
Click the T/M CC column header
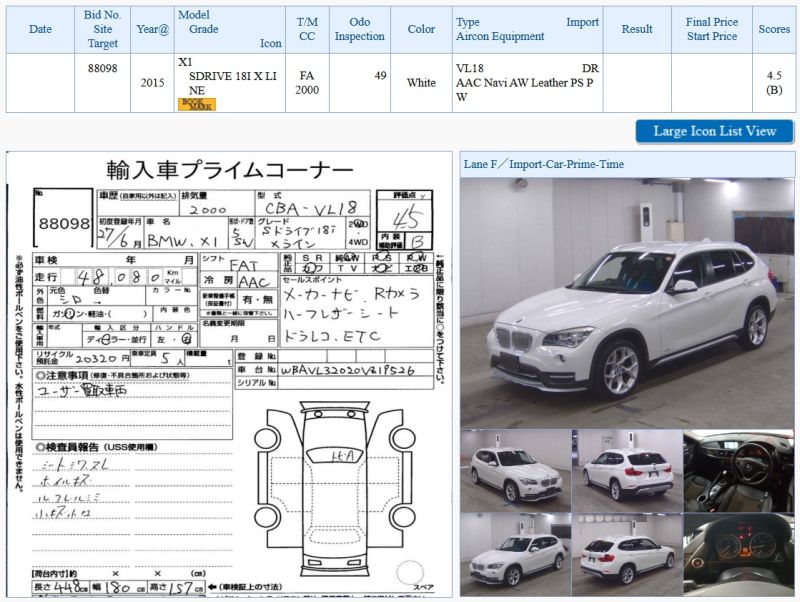[307, 29]
